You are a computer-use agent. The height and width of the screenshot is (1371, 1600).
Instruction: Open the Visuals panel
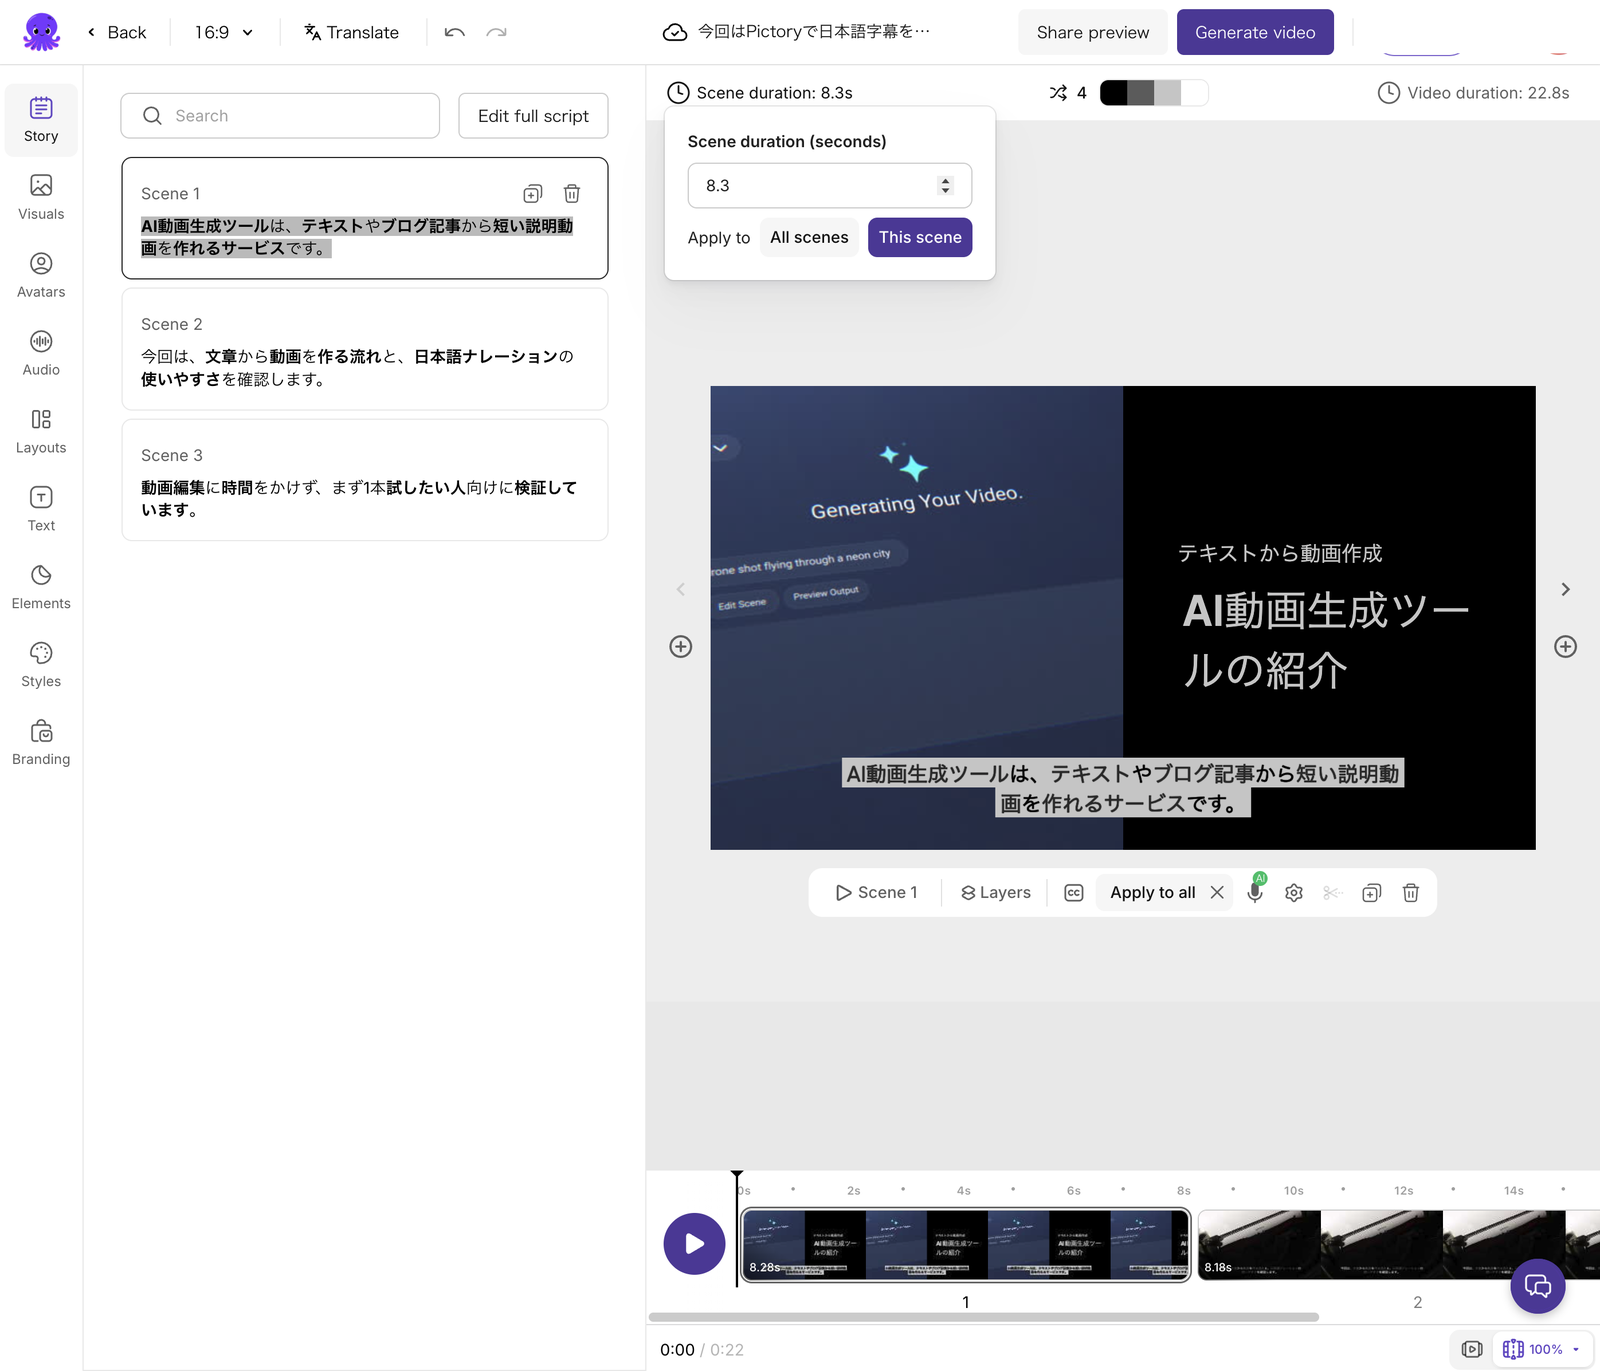(x=41, y=198)
